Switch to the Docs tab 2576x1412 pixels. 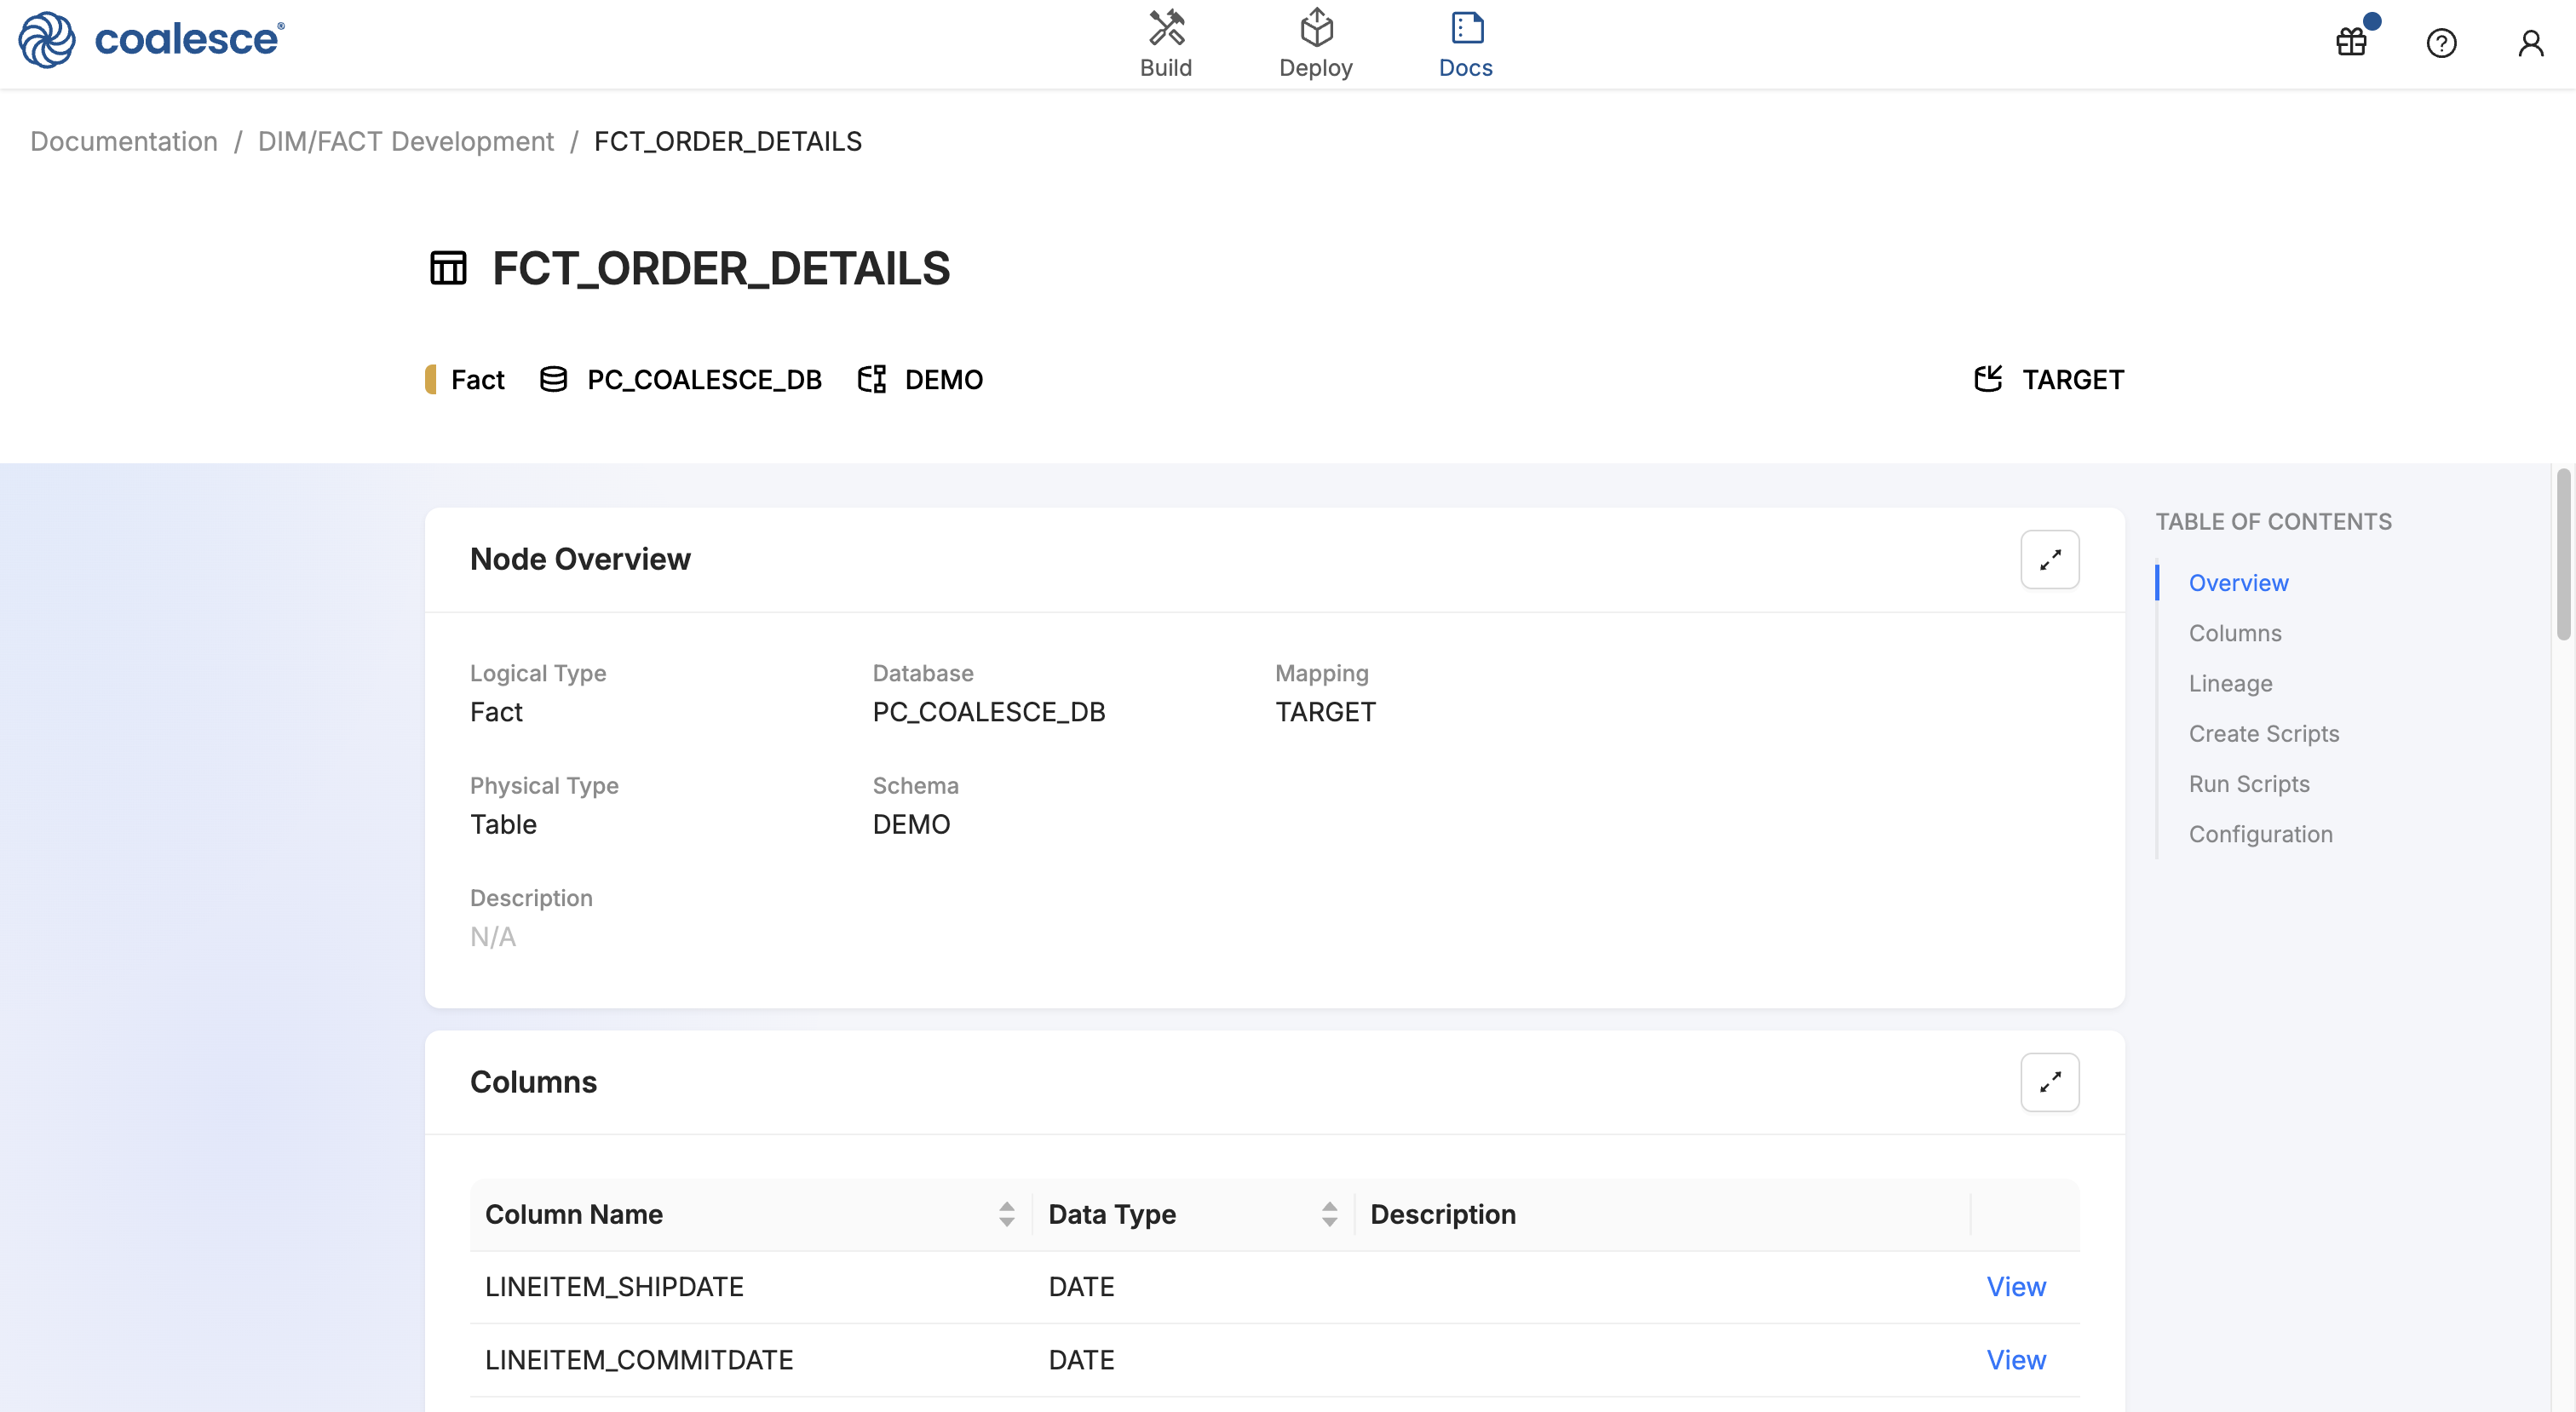coord(1465,44)
